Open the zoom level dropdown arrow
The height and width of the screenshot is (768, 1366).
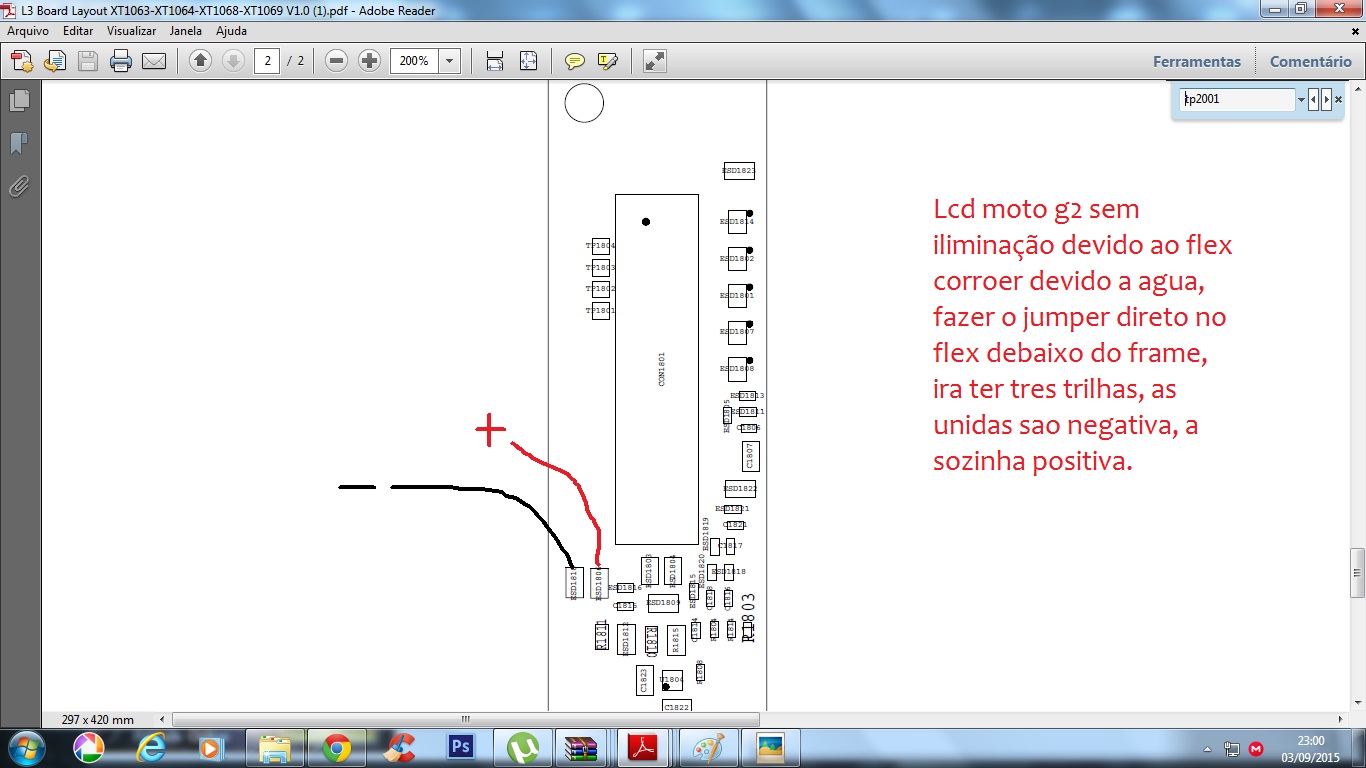(450, 61)
